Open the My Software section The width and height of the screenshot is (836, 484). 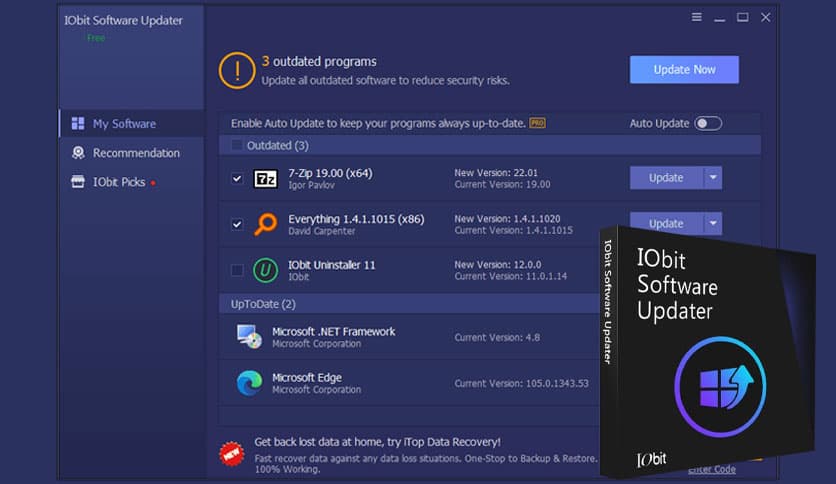(131, 124)
